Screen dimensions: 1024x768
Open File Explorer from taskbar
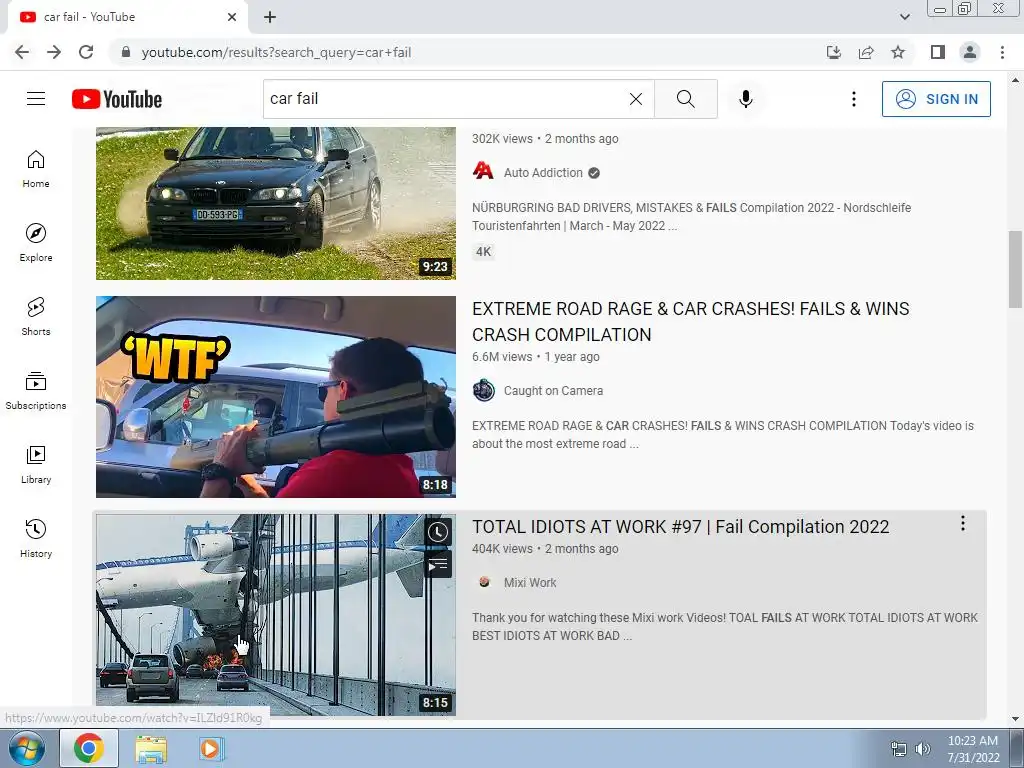tap(151, 749)
